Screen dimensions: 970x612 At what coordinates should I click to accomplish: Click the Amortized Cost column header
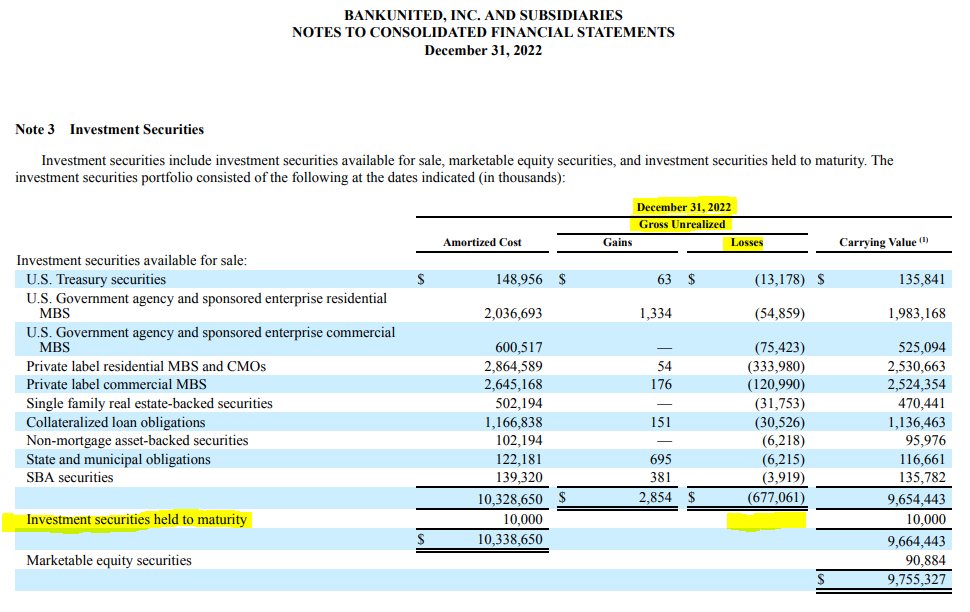(482, 243)
